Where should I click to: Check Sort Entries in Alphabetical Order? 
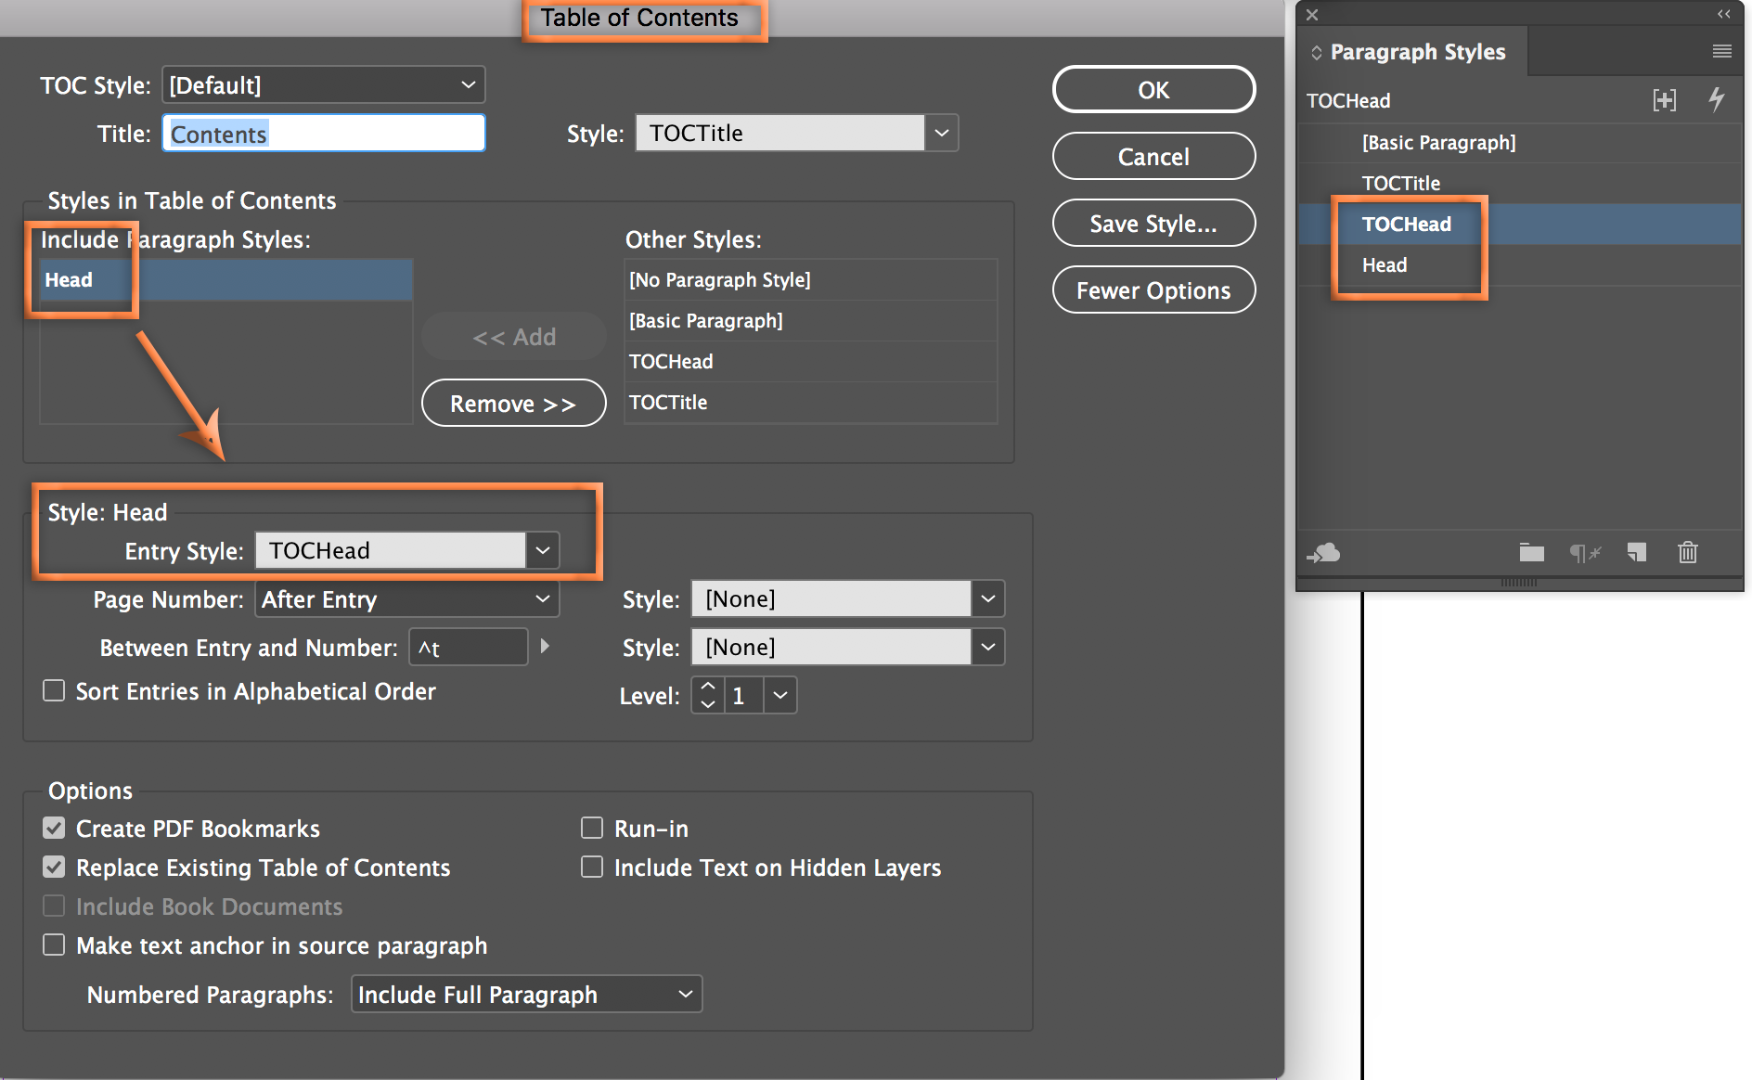54,691
